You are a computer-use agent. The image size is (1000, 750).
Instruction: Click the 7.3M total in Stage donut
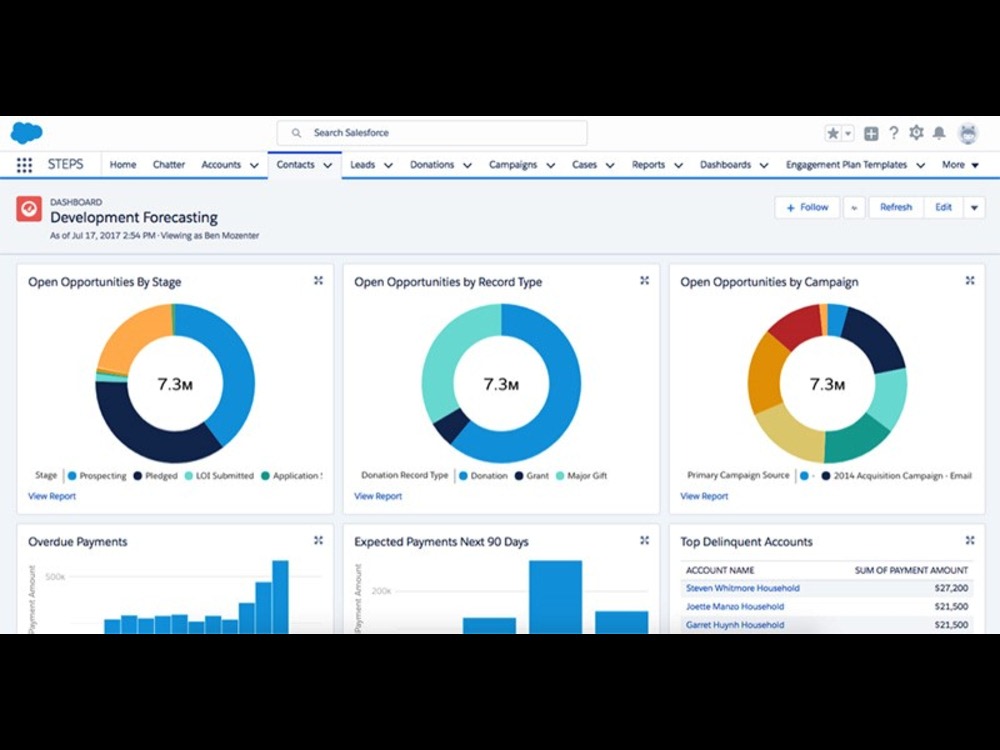point(175,384)
